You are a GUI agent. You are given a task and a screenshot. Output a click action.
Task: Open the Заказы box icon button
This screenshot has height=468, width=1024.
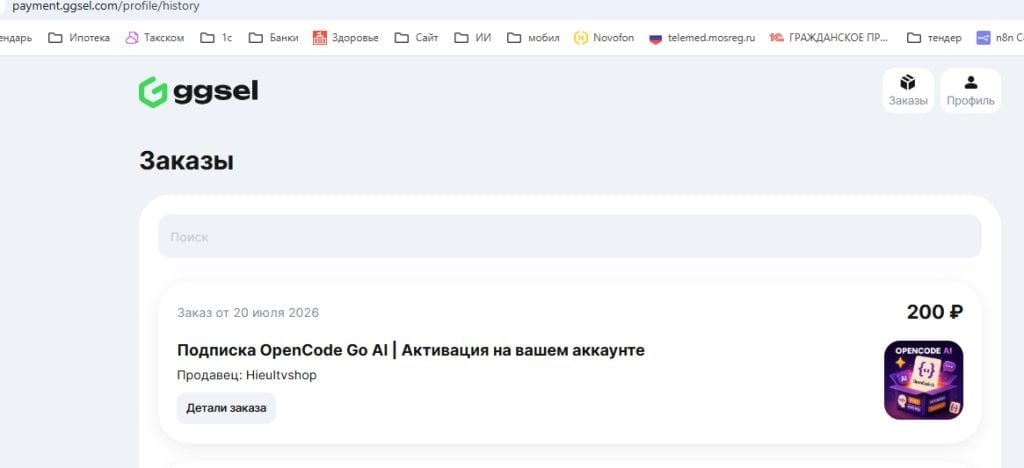[x=908, y=91]
